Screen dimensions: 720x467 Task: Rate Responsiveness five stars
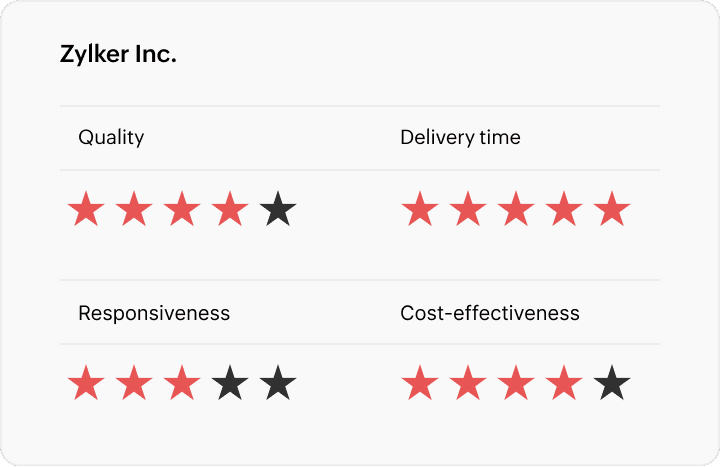pyautogui.click(x=278, y=383)
